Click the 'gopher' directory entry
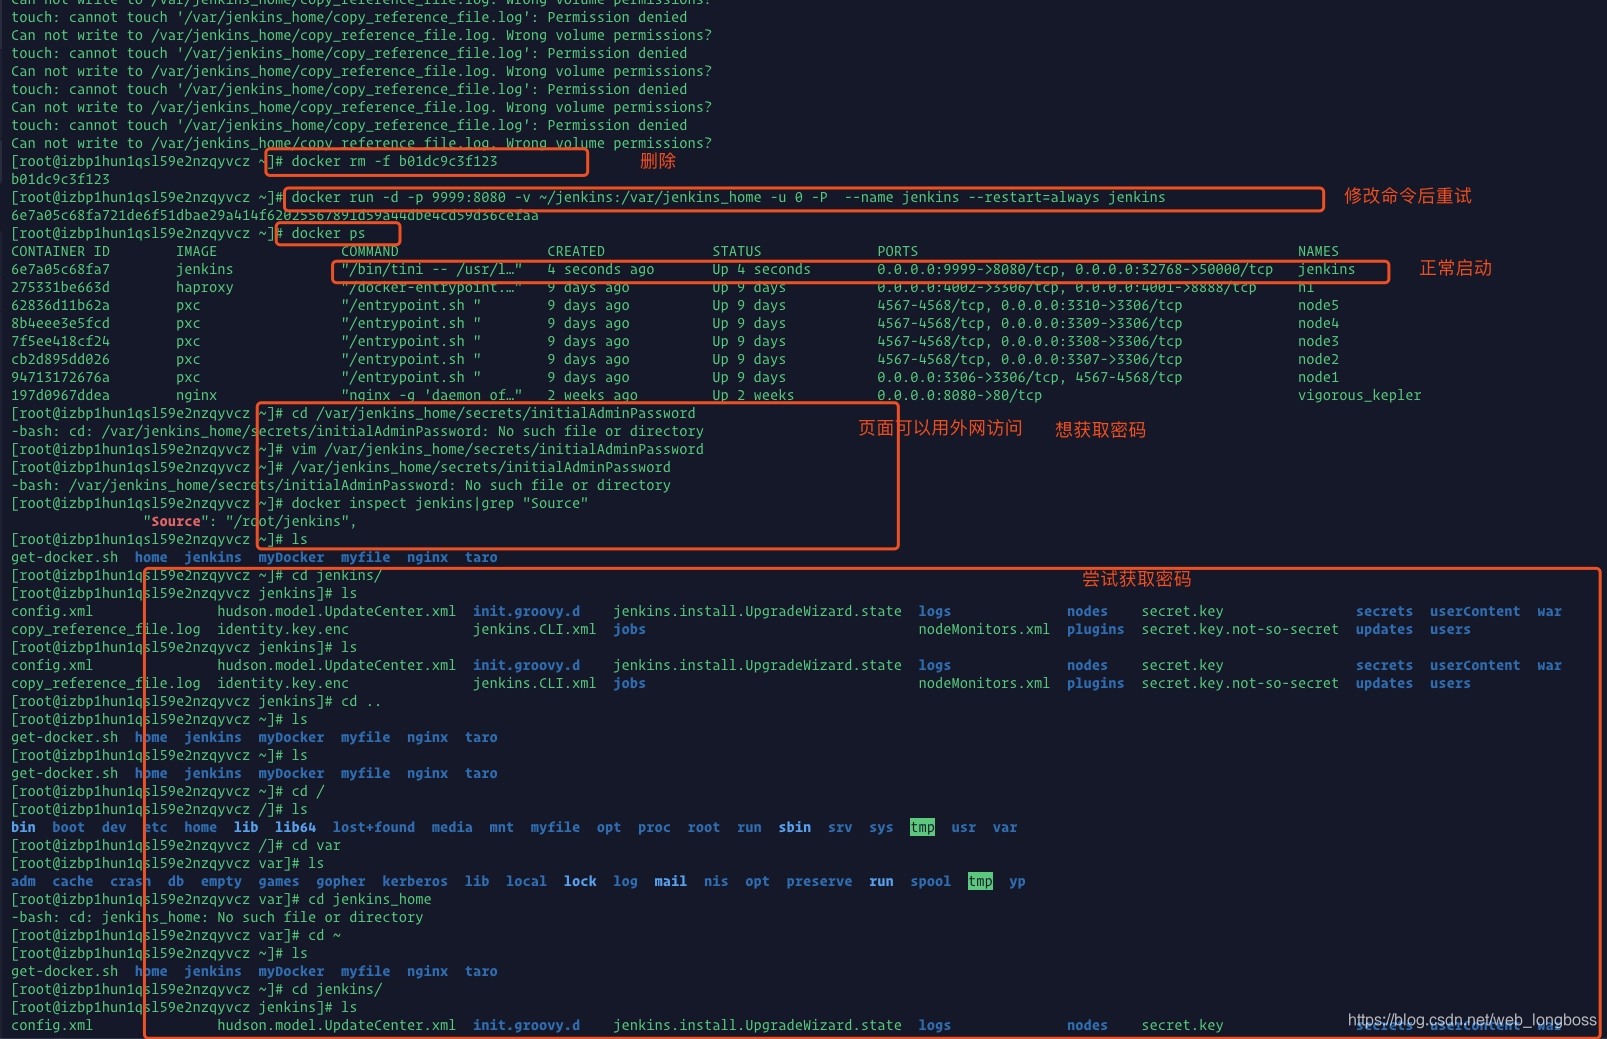This screenshot has width=1607, height=1039. 340,881
